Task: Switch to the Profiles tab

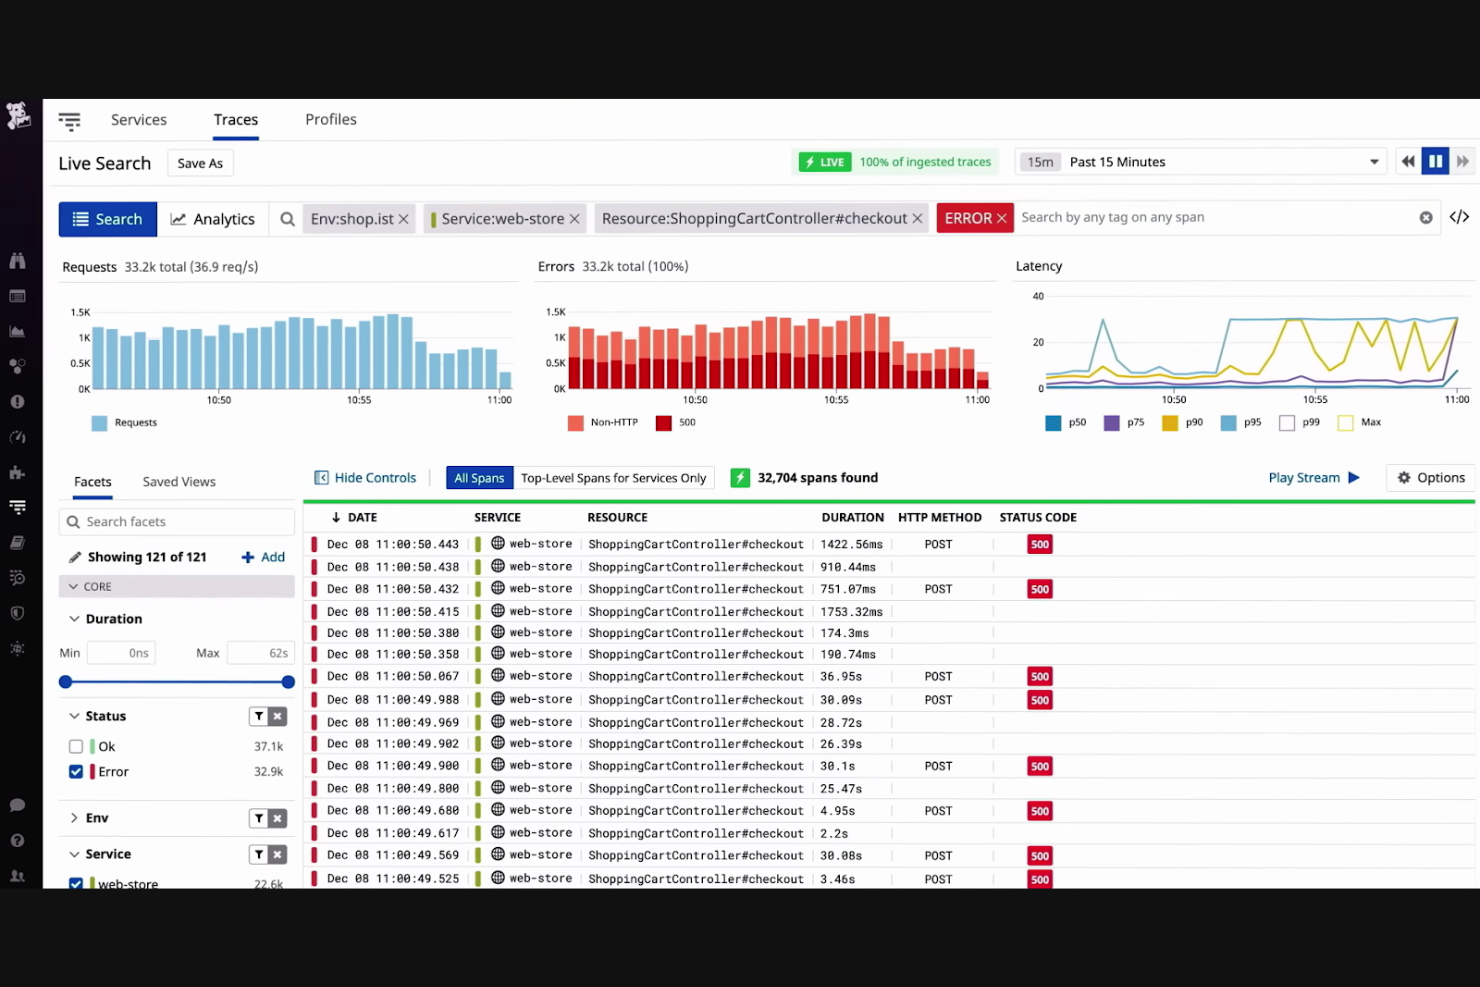Action: tap(330, 119)
